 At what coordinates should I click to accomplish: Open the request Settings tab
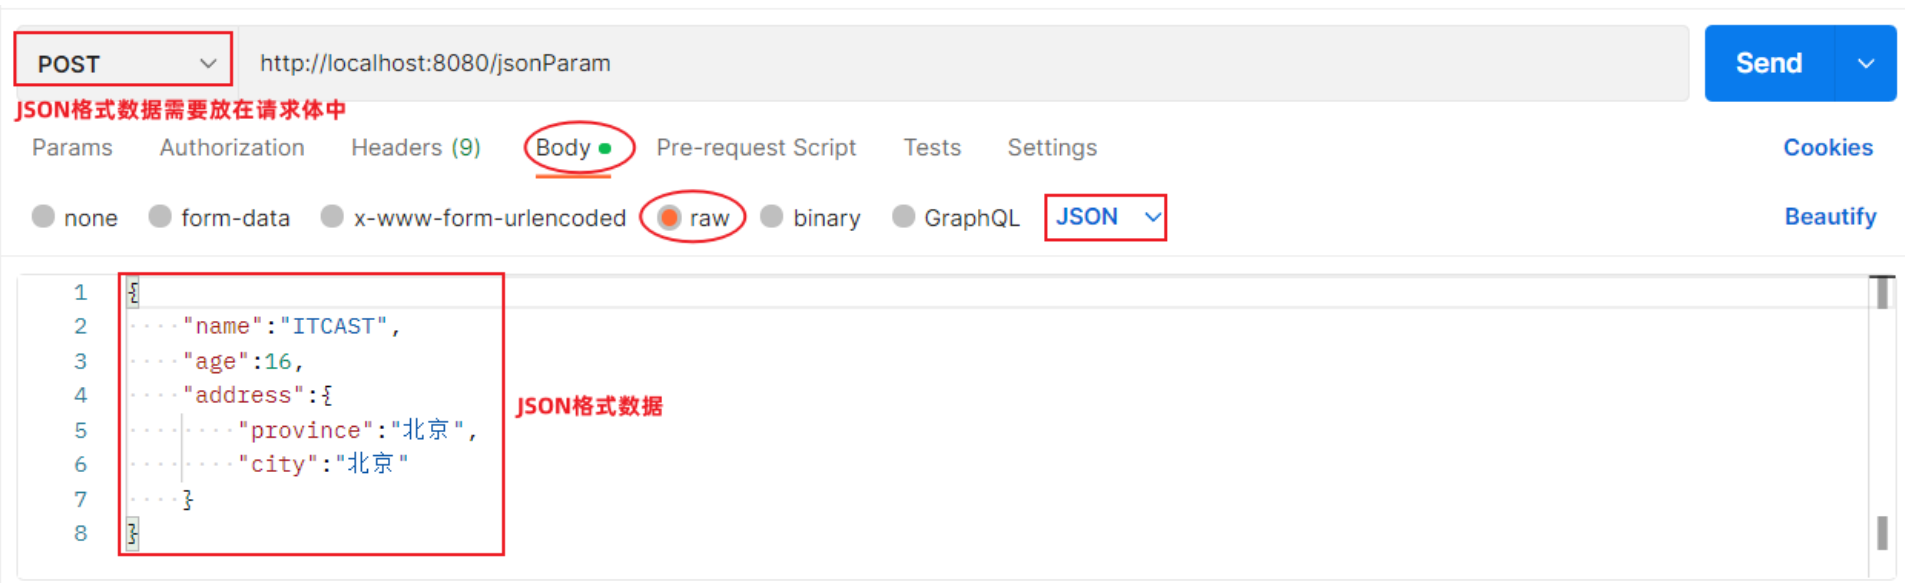(1052, 147)
